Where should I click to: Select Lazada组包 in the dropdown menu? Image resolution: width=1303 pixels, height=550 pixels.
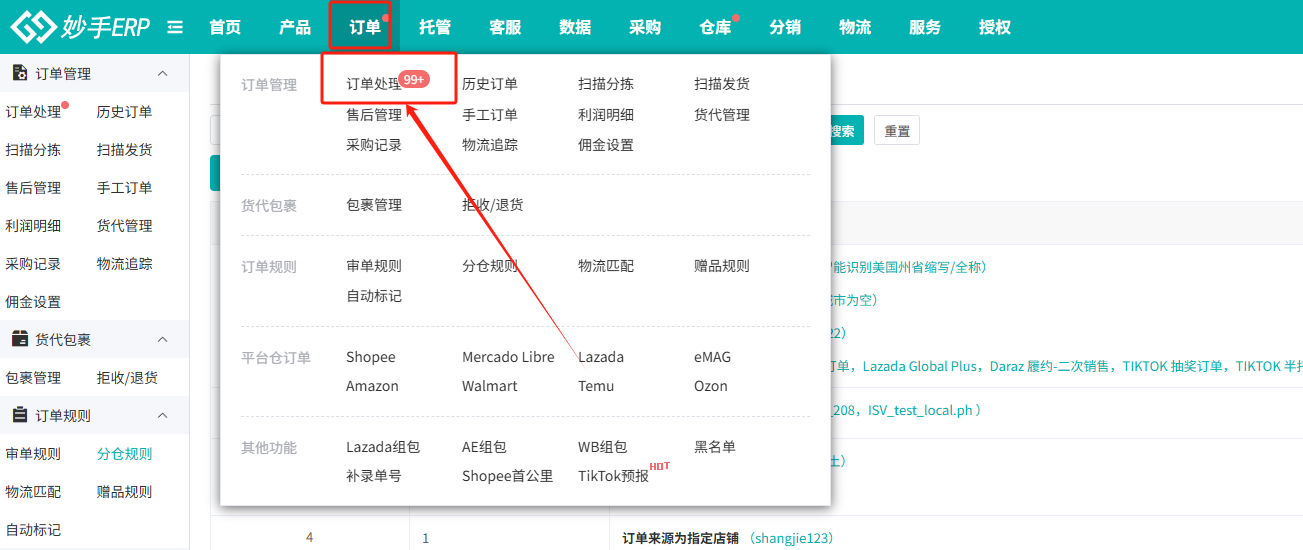tap(383, 447)
